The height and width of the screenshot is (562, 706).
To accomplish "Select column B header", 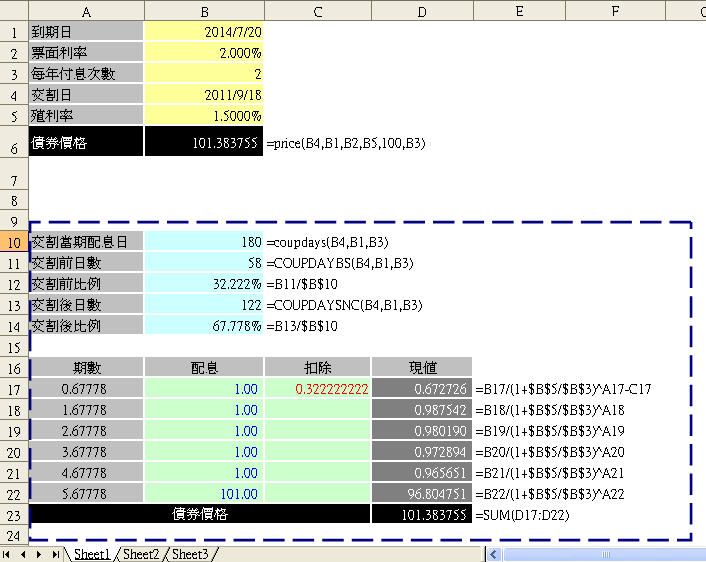I will click(x=204, y=11).
